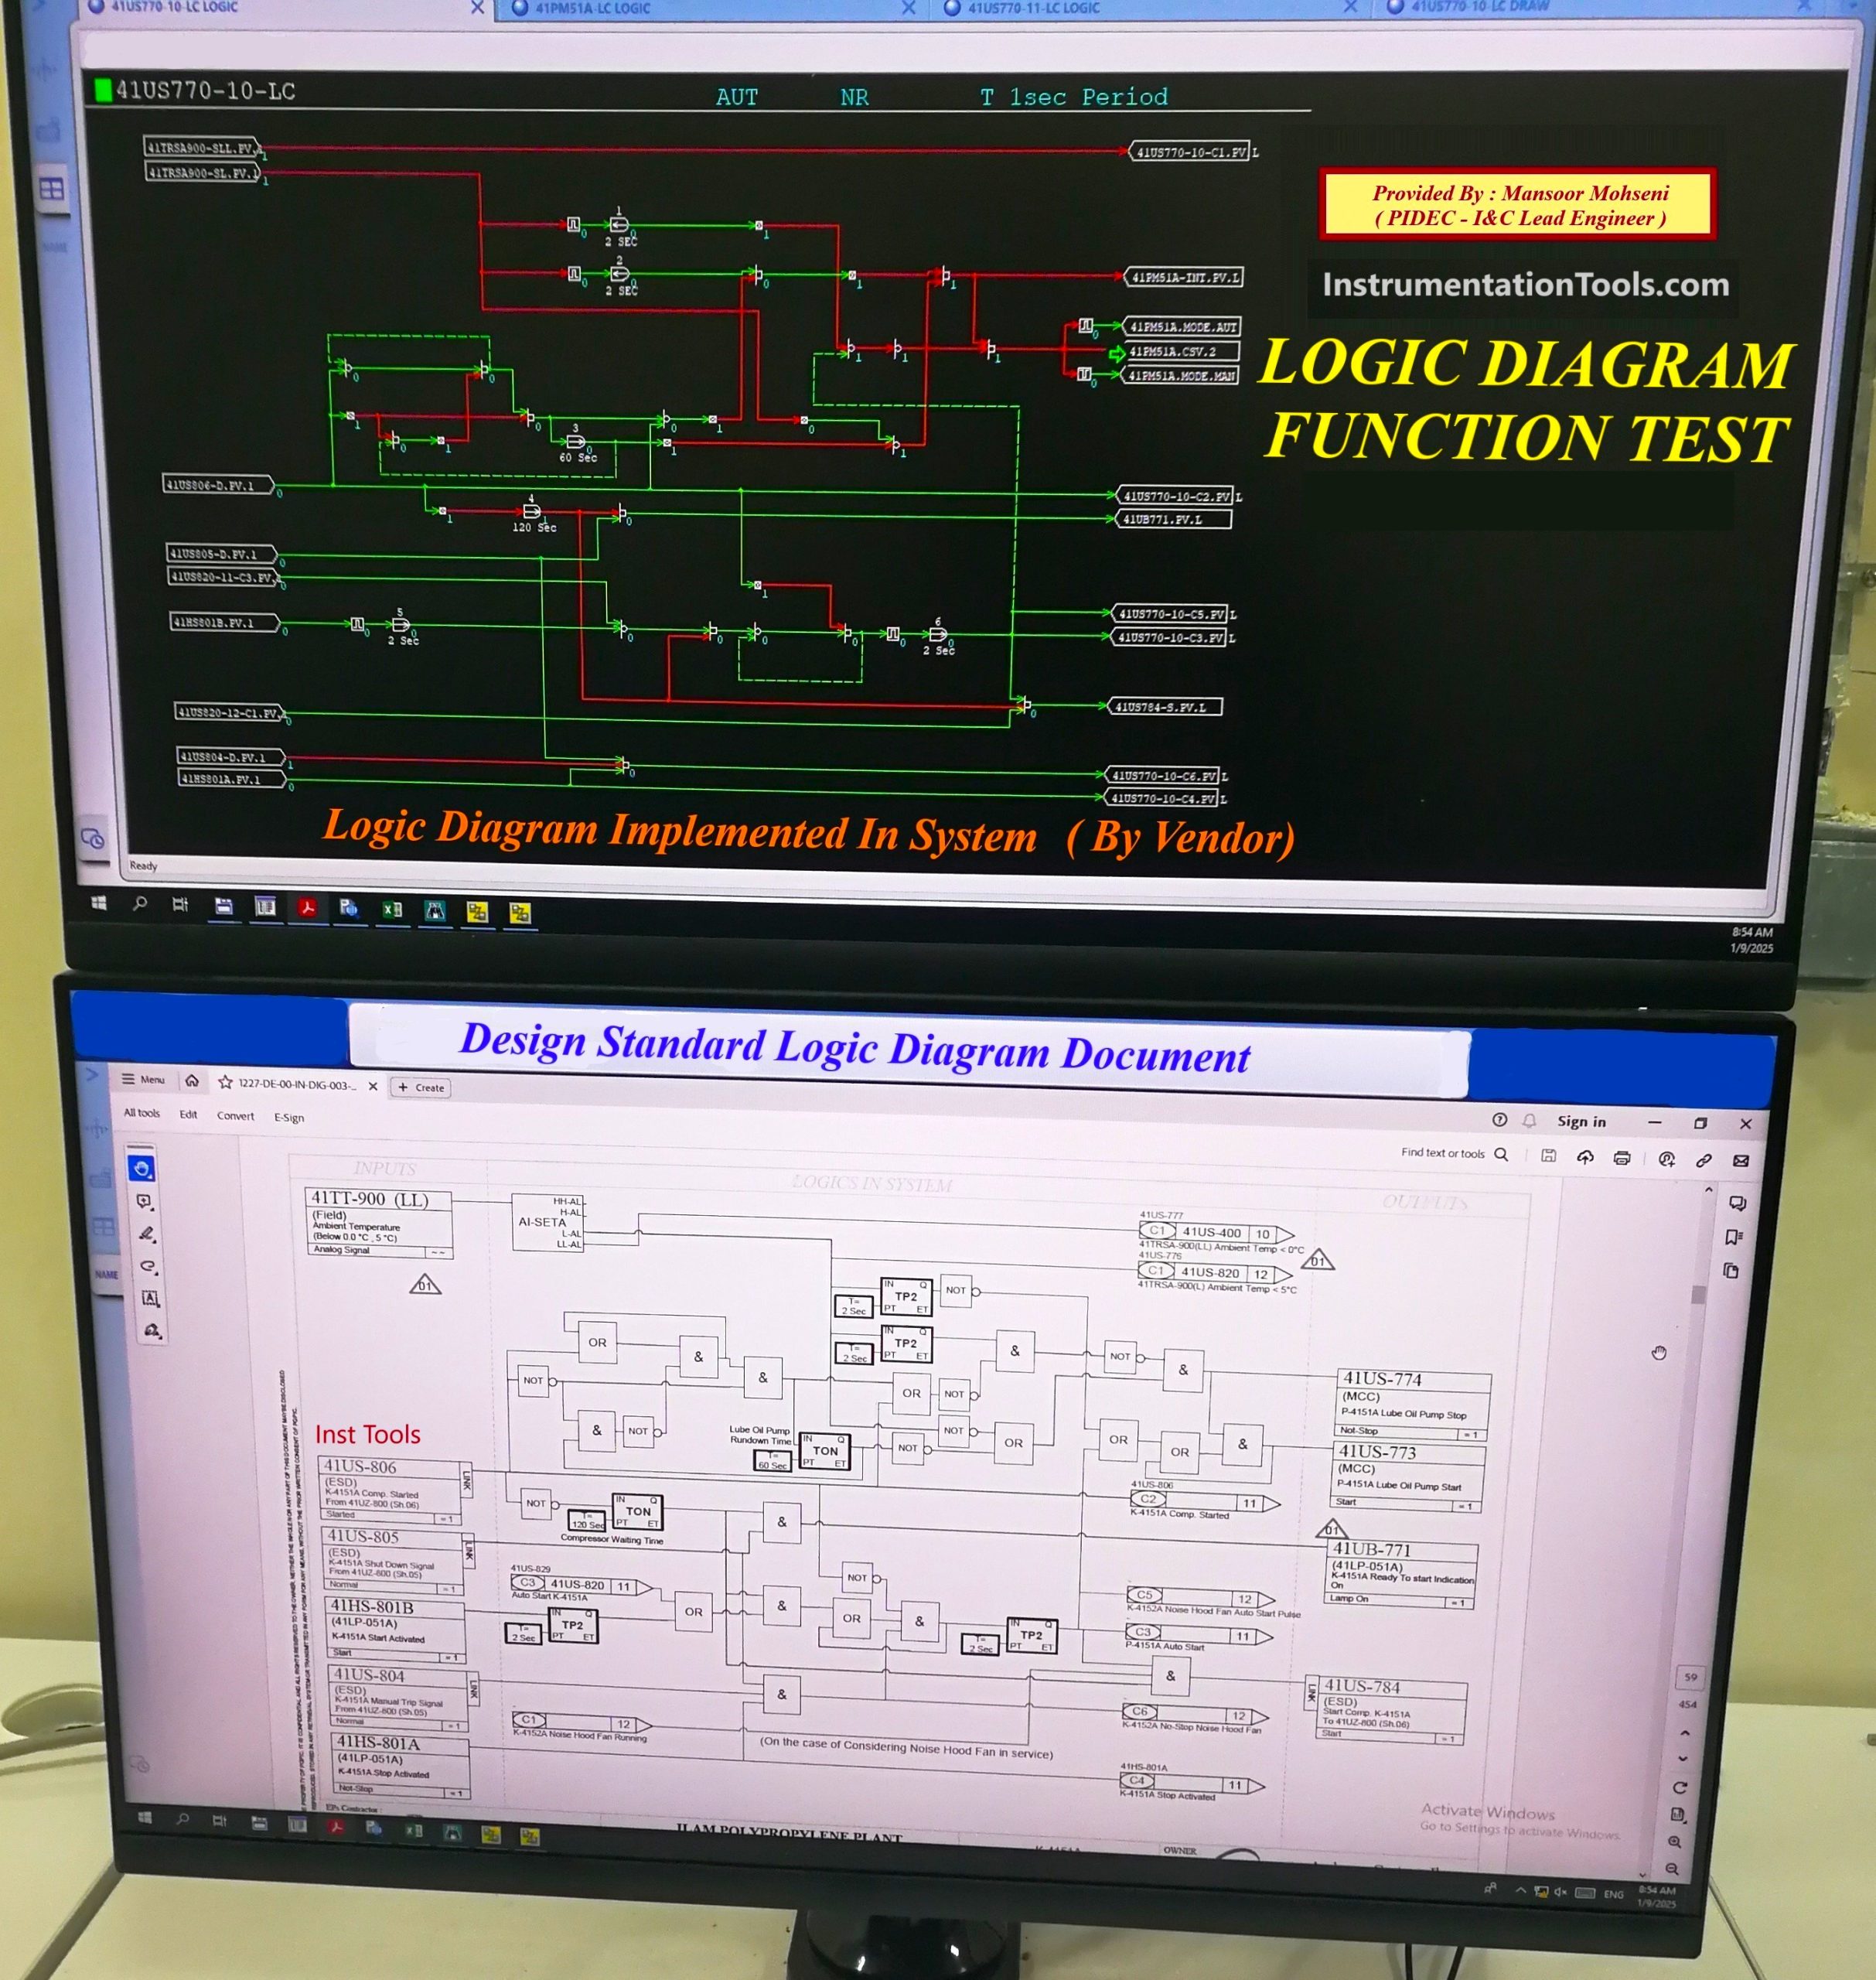Close the 1227-DE-00-IN-DIG-003 PDF tab
Image resolution: width=1876 pixels, height=1980 pixels.
pos(373,1086)
